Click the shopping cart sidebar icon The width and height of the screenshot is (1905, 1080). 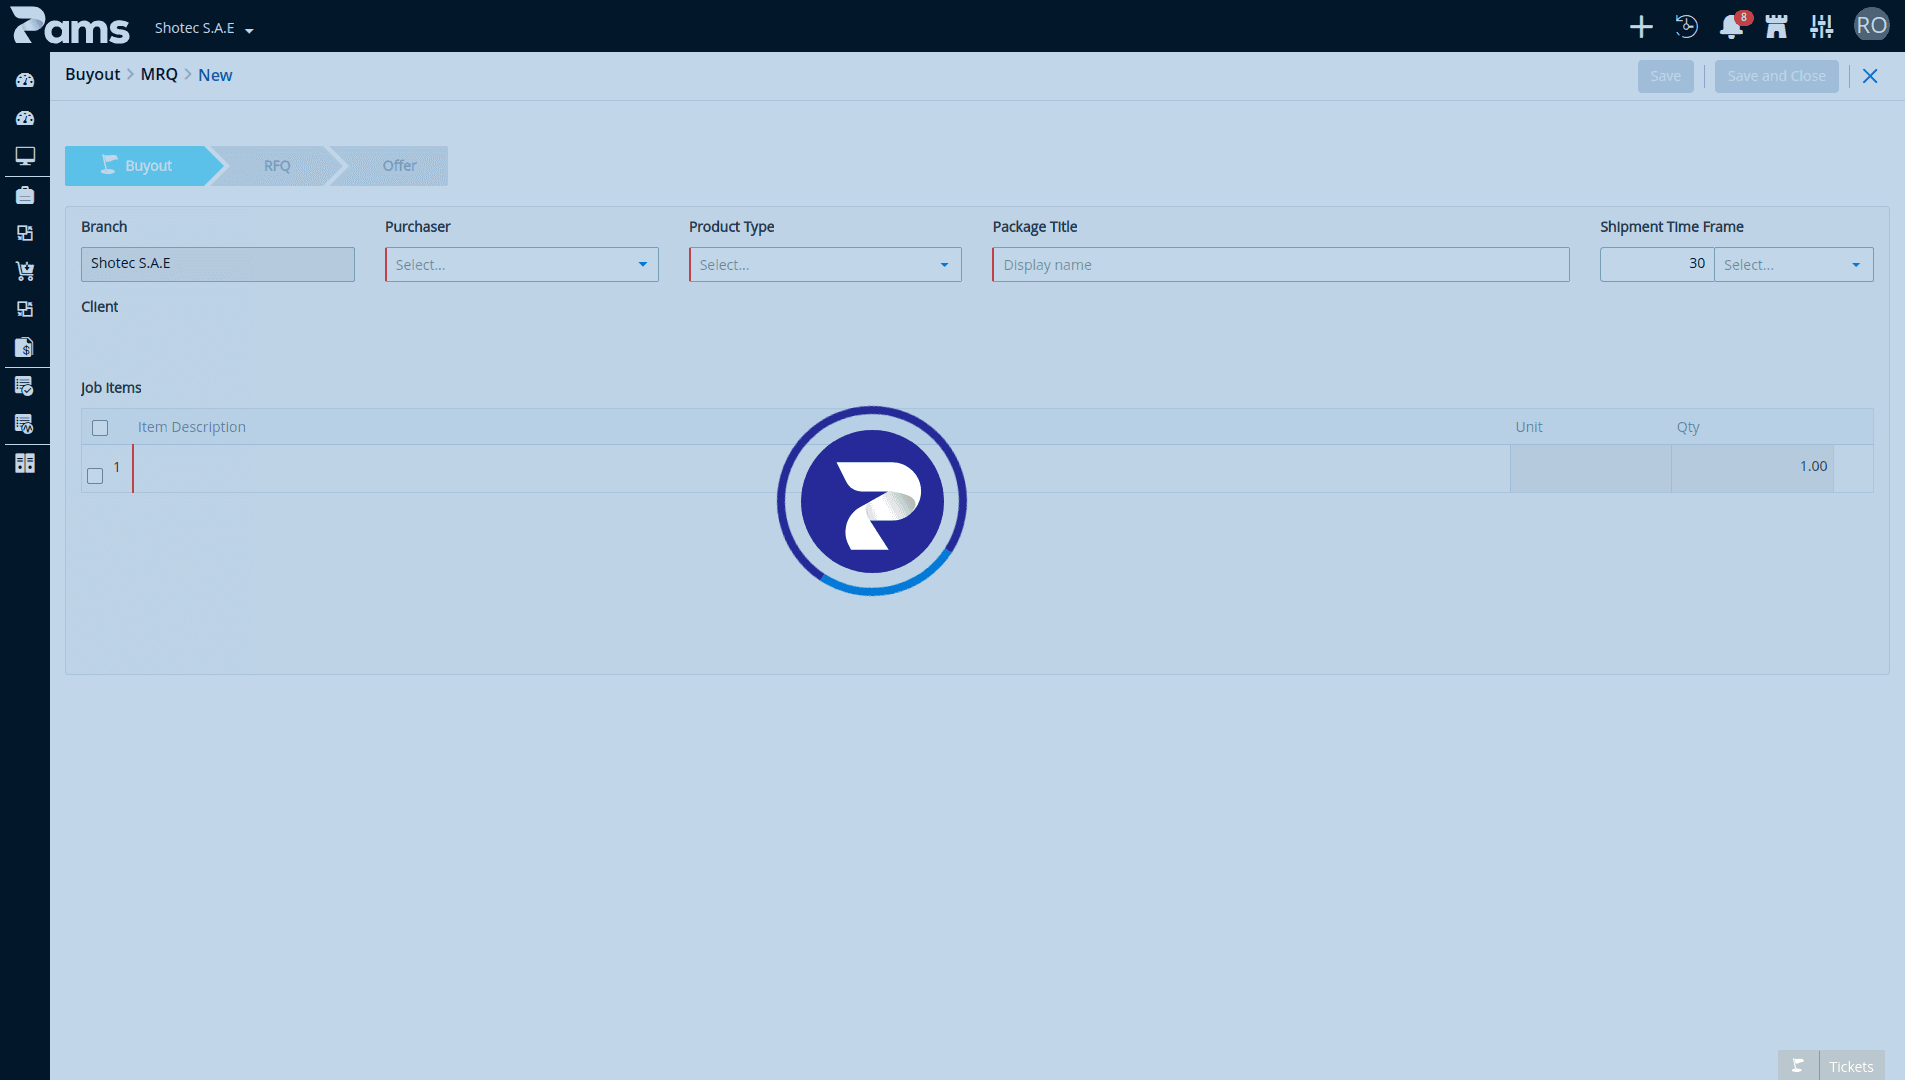25,271
